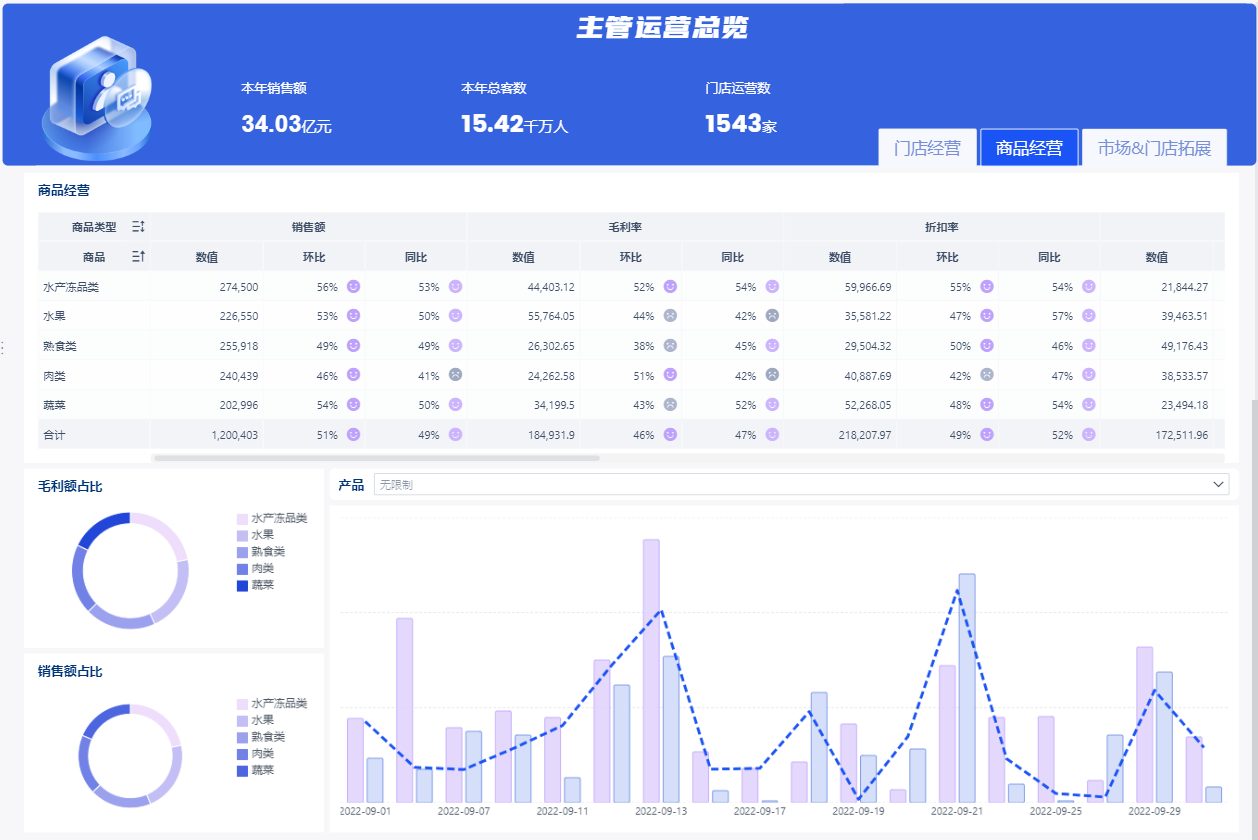
Task: Toggle 熟食类 legend in 销售额占比 chart
Action: click(261, 736)
